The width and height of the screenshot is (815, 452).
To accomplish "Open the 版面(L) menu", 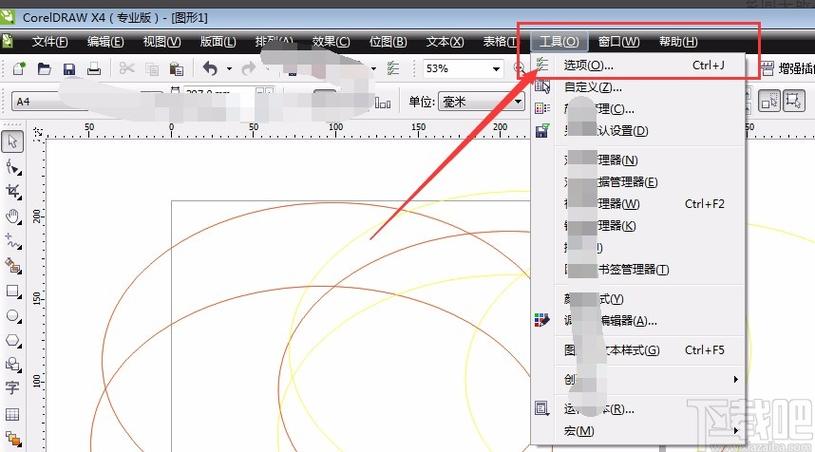I will point(217,42).
